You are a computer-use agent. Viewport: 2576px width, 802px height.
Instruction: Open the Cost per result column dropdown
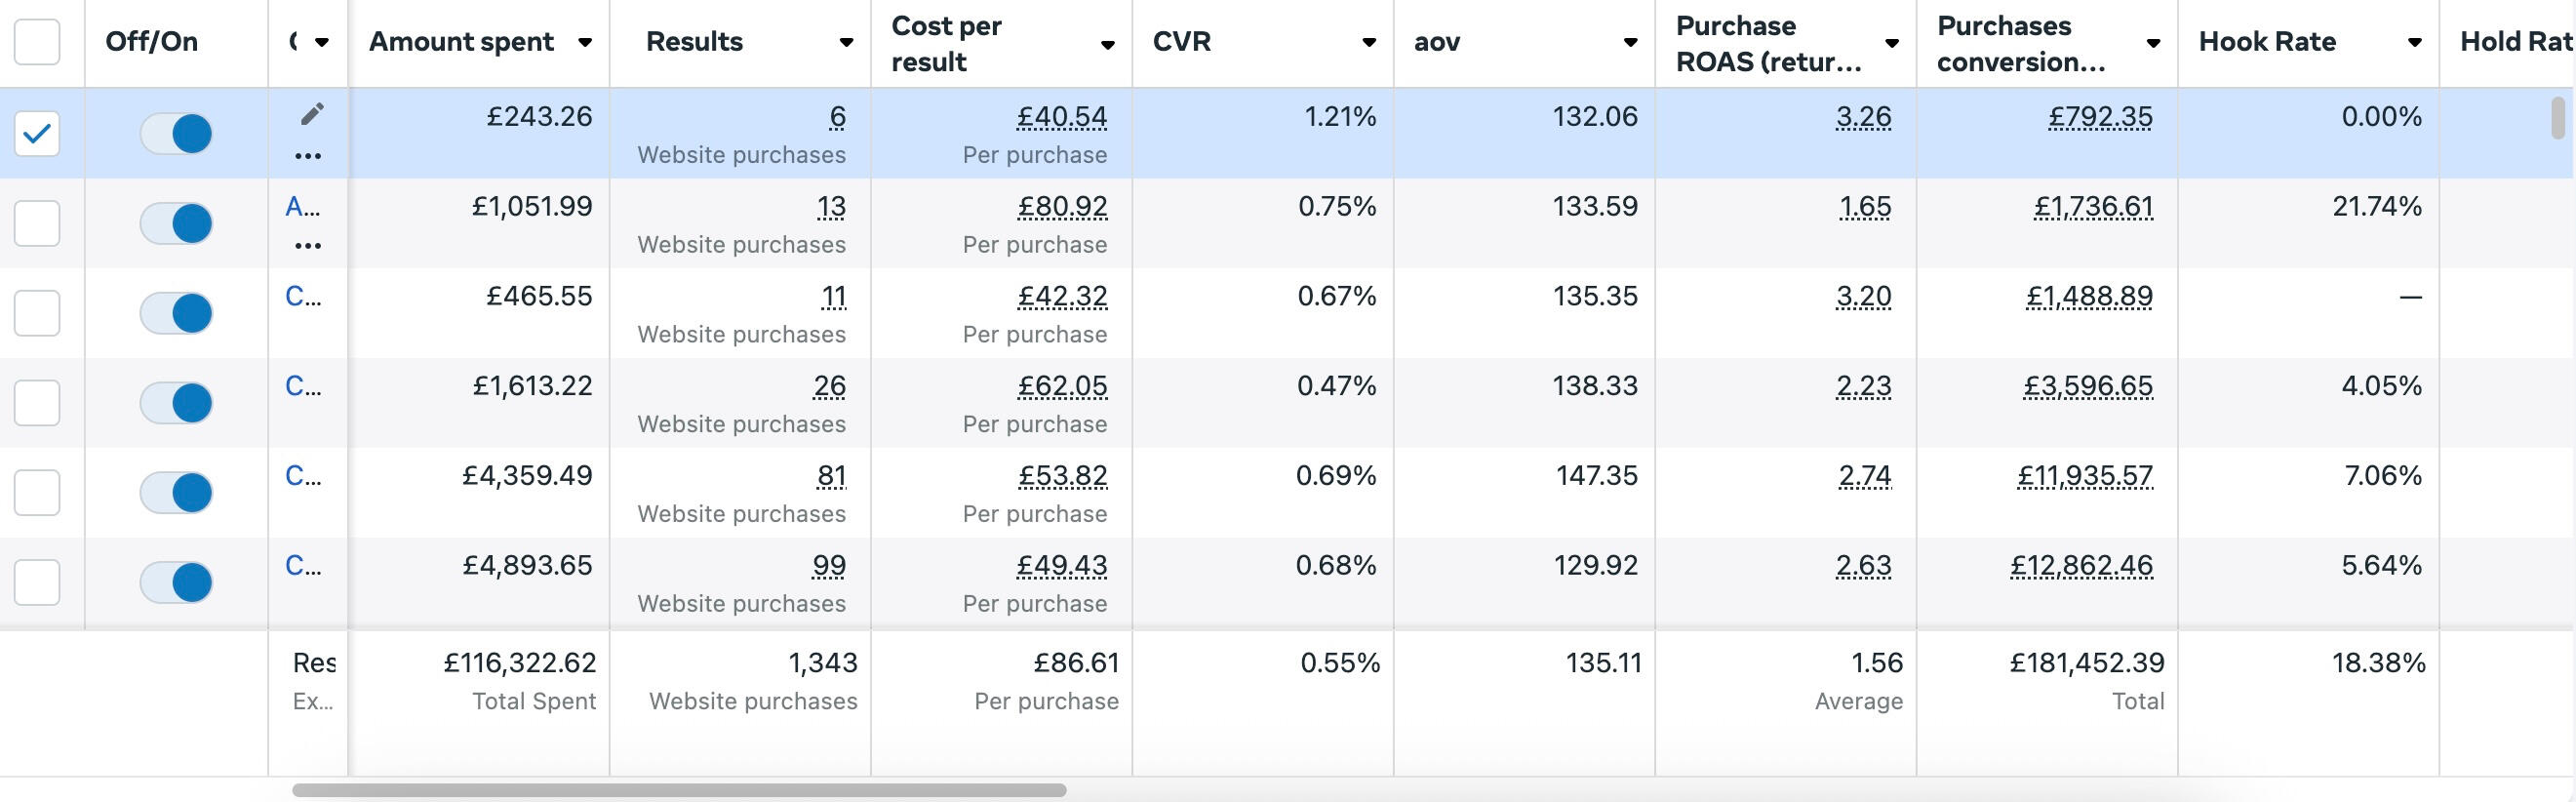point(1108,44)
